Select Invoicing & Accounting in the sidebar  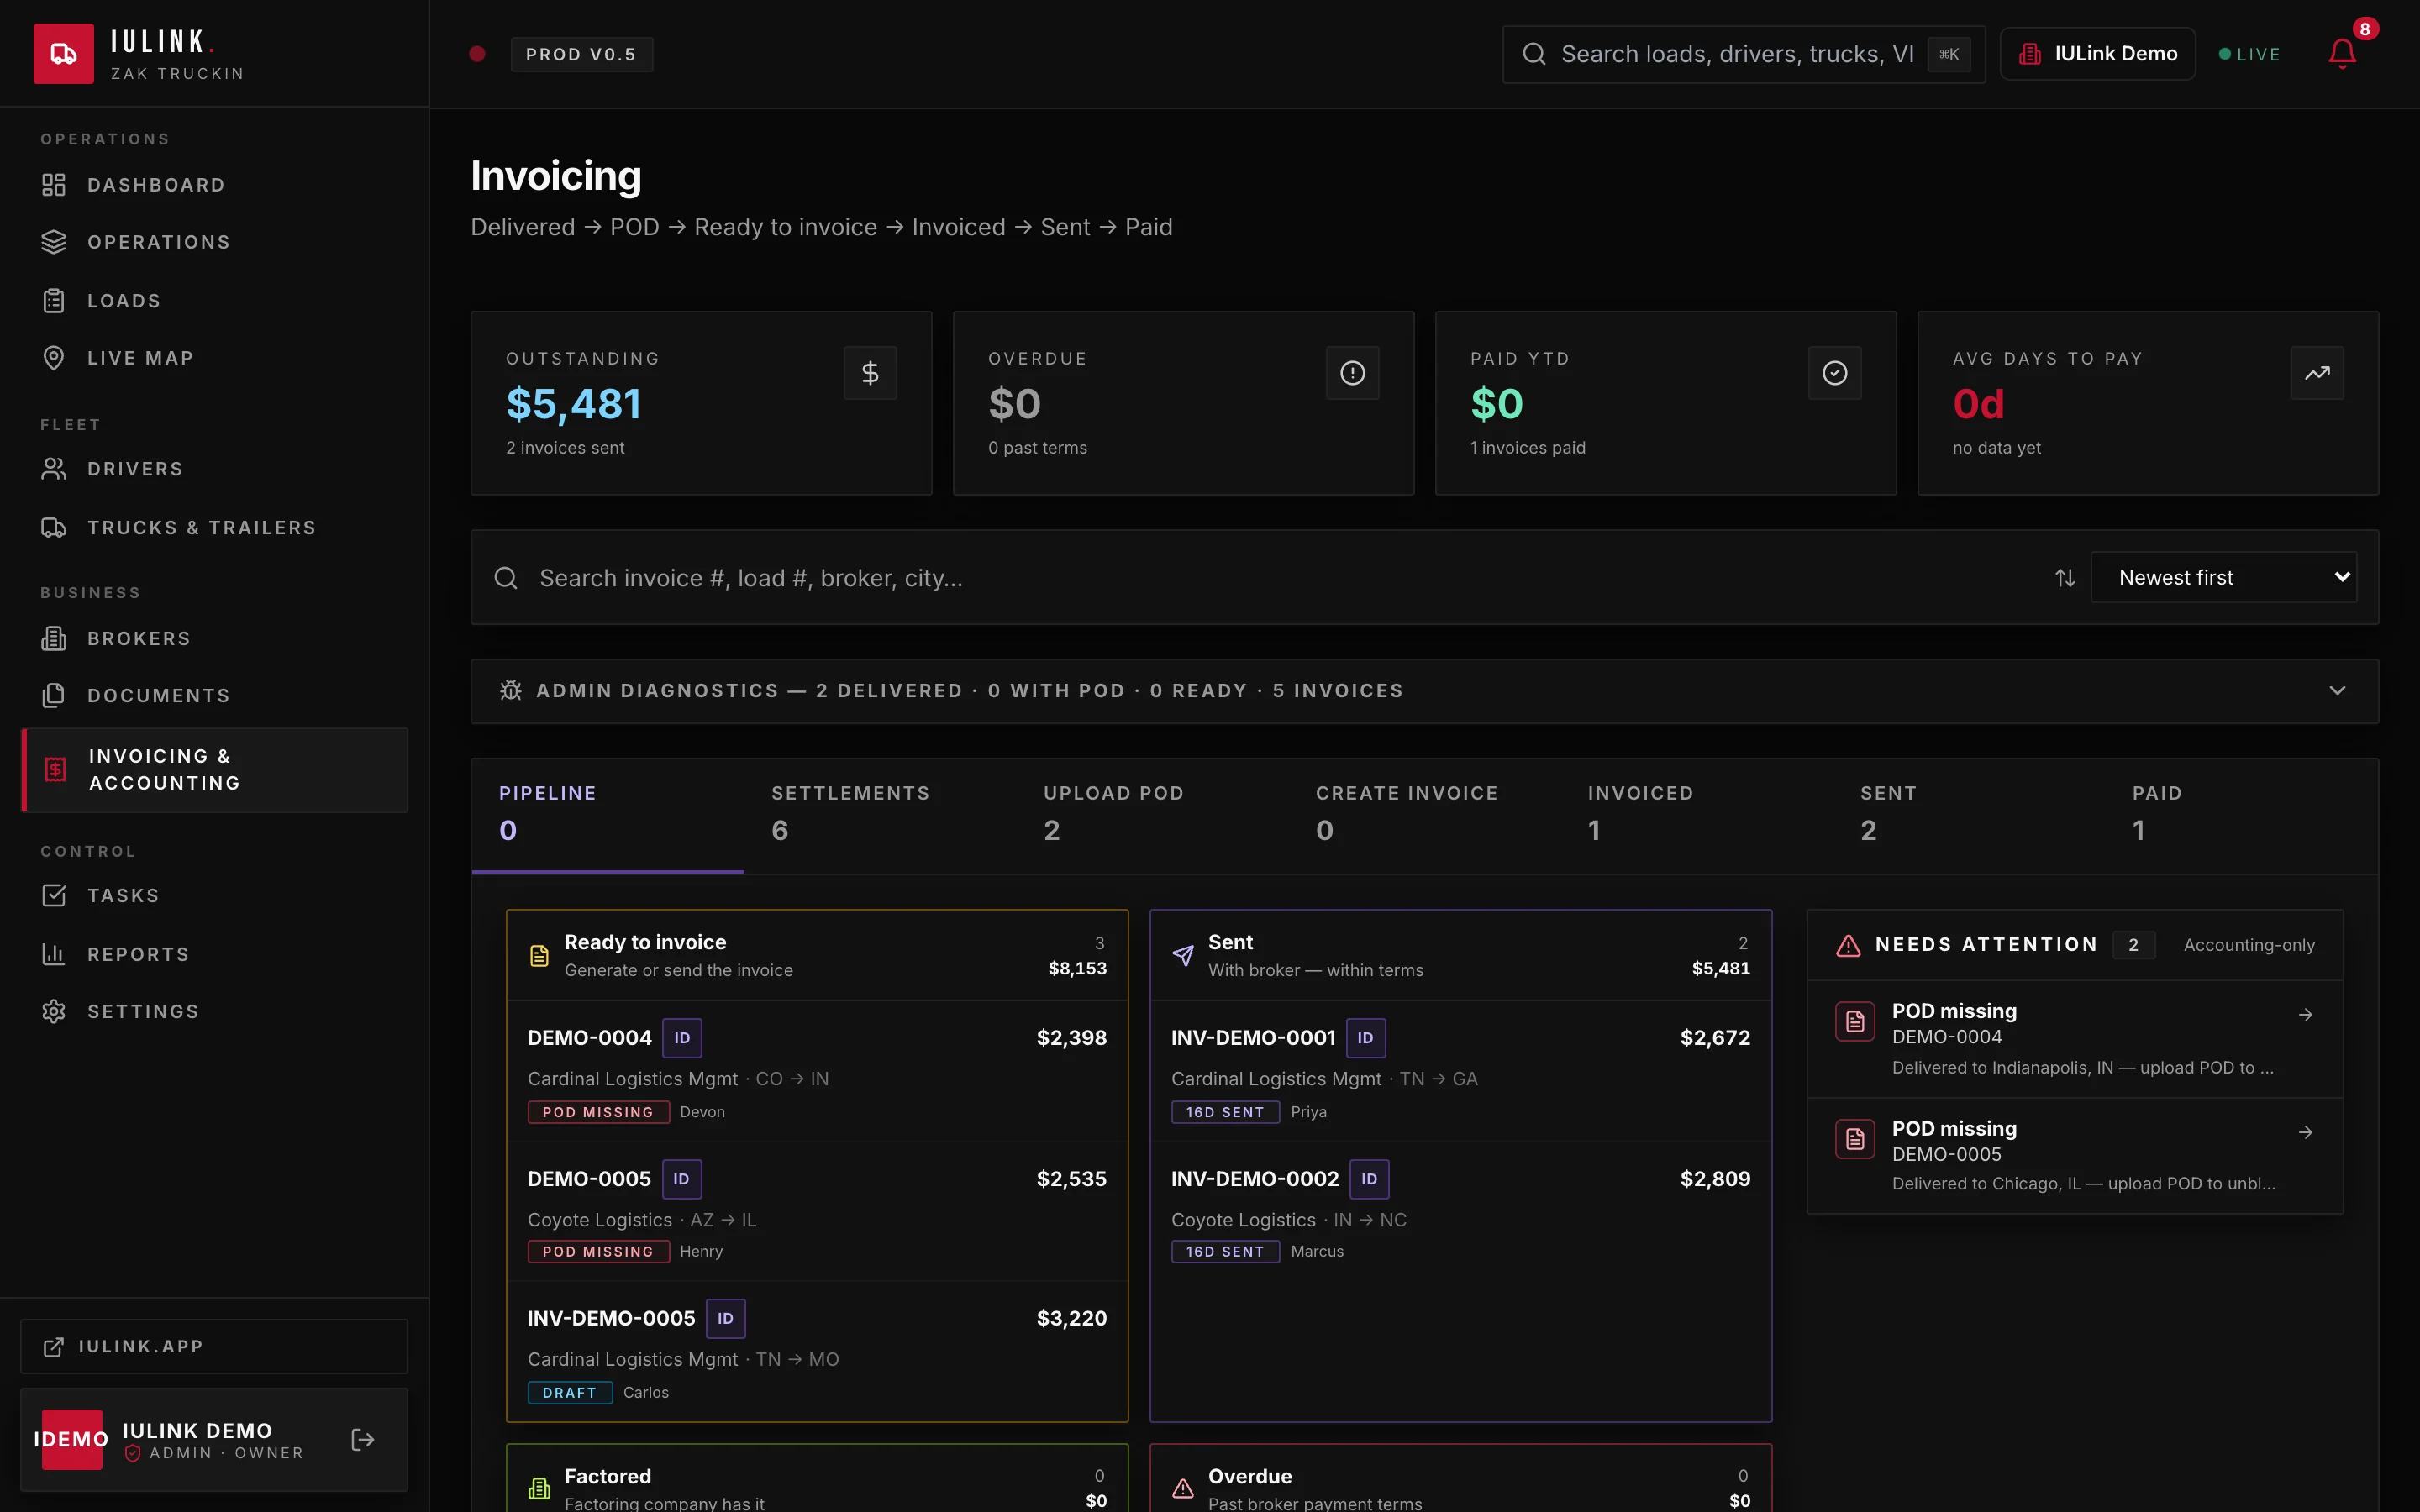click(x=214, y=770)
